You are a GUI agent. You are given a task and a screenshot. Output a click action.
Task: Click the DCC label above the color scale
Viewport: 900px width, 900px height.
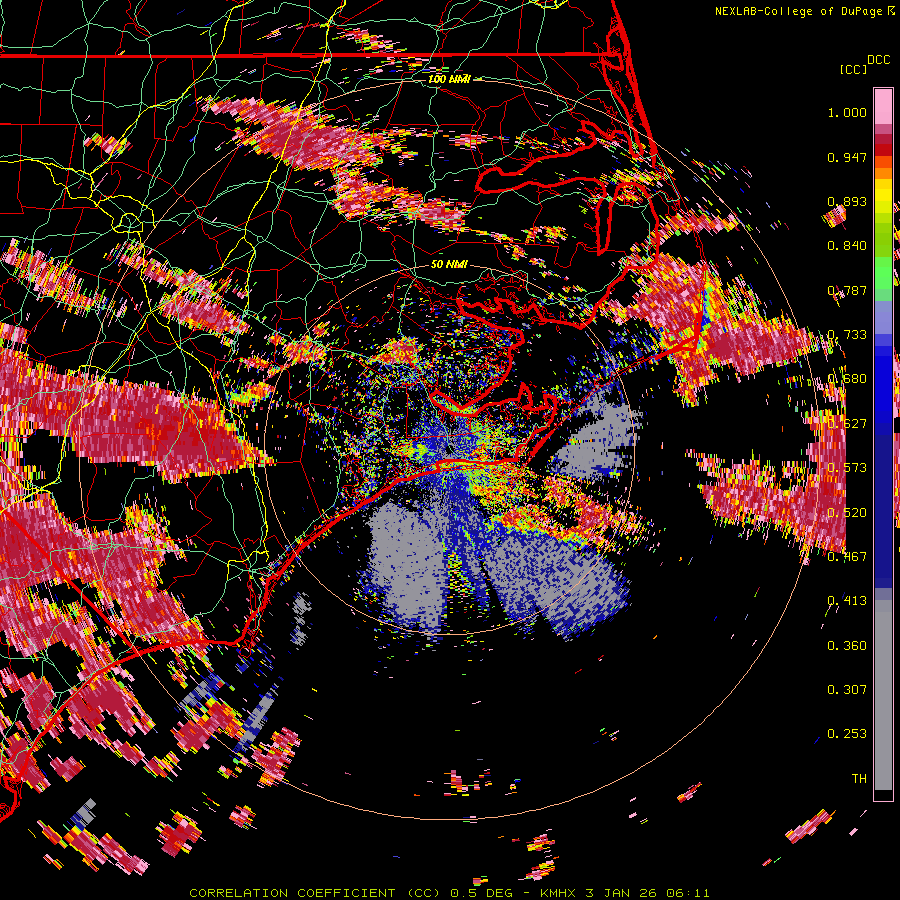click(x=878, y=60)
